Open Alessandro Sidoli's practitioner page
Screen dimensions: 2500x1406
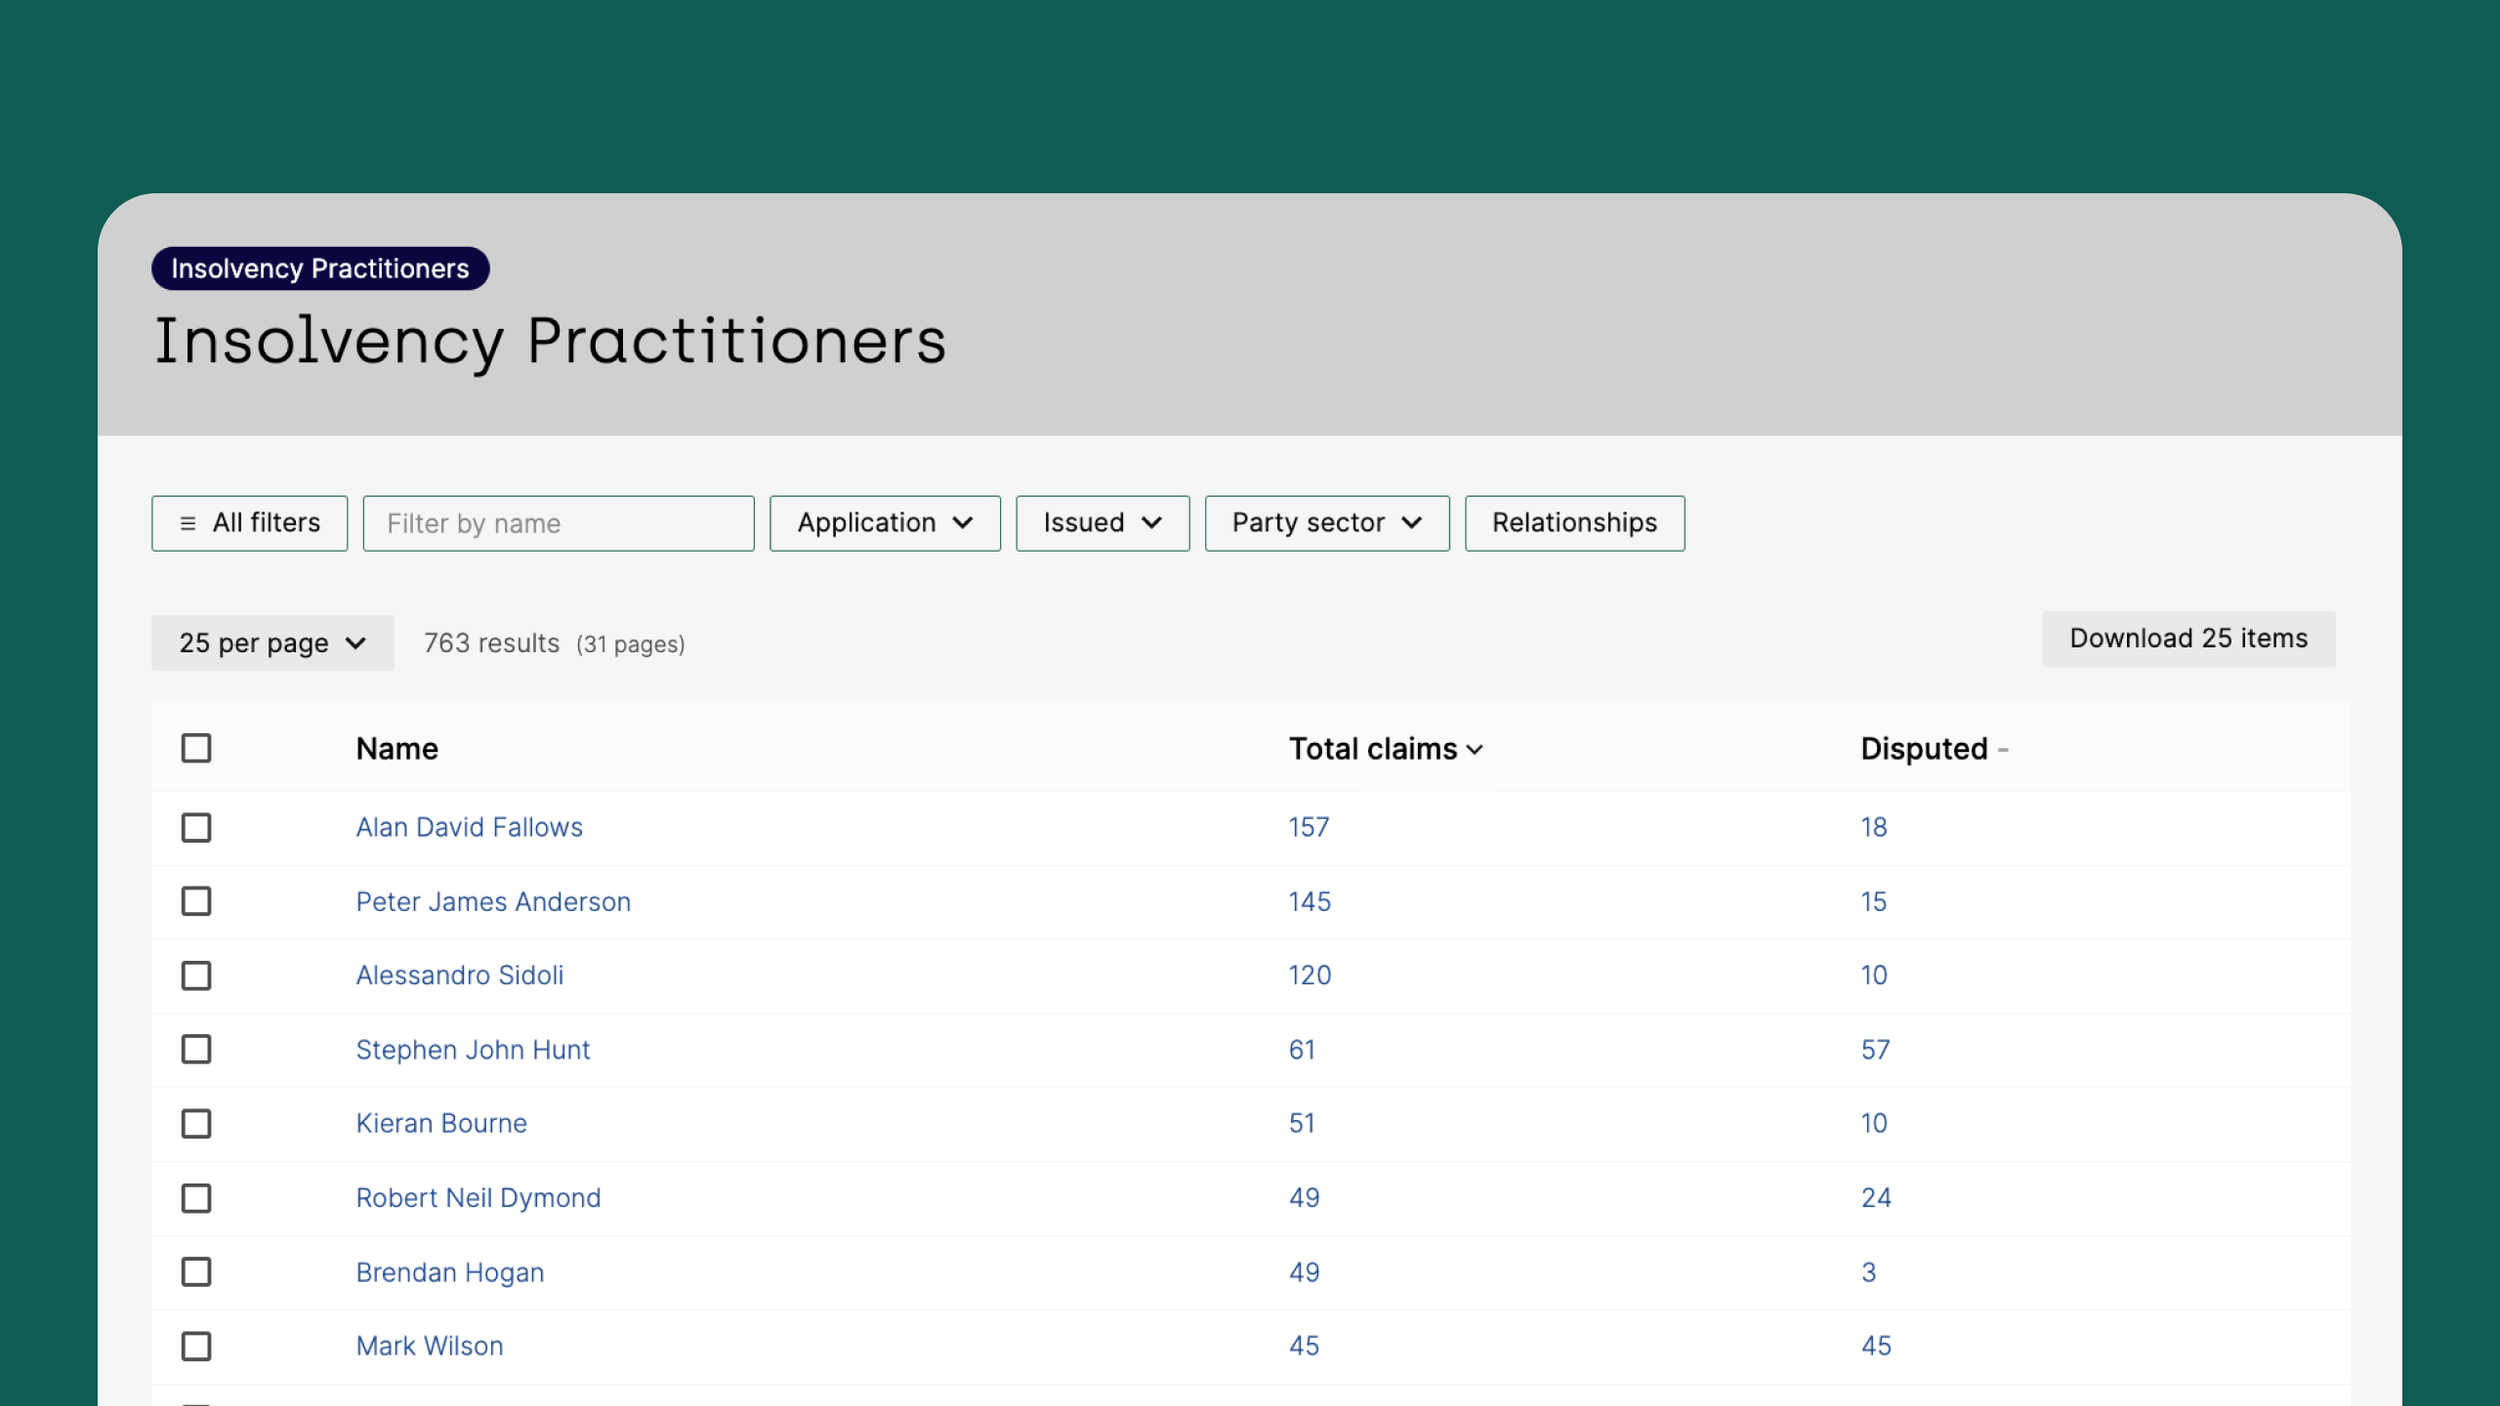point(459,975)
